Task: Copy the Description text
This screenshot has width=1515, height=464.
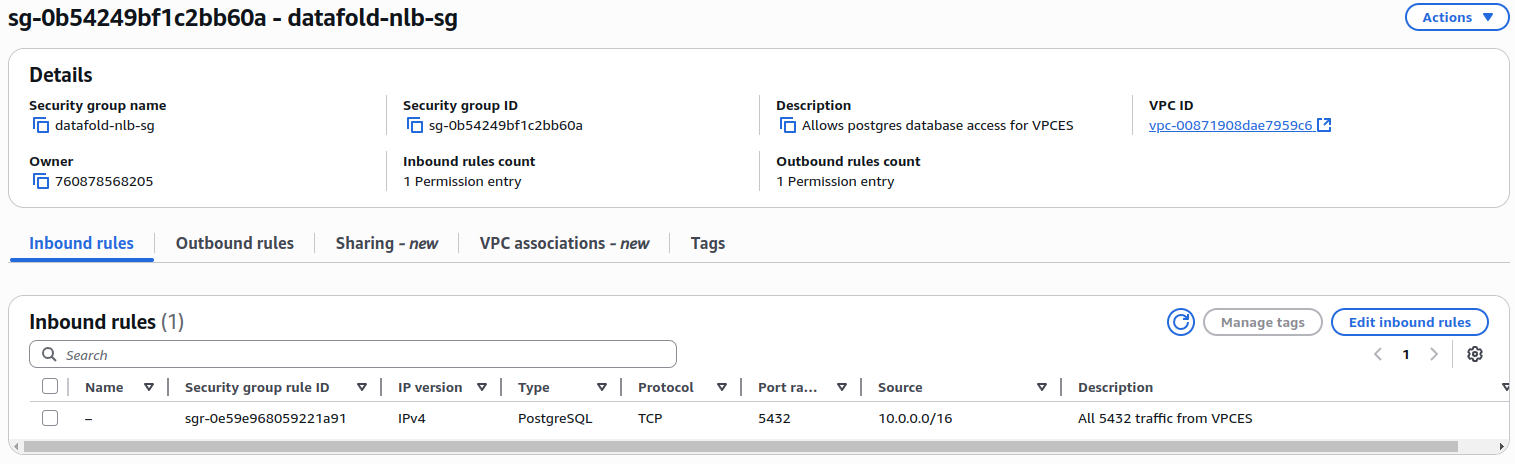Action: pos(788,126)
